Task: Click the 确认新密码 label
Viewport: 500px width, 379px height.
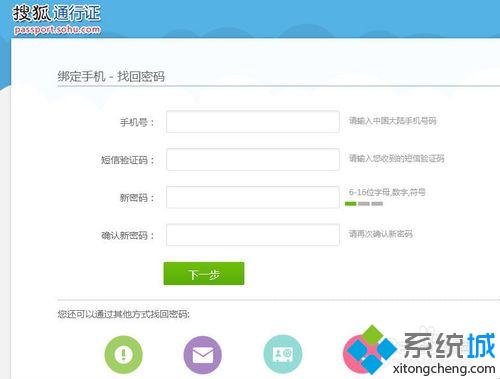Action: pyautogui.click(x=128, y=236)
